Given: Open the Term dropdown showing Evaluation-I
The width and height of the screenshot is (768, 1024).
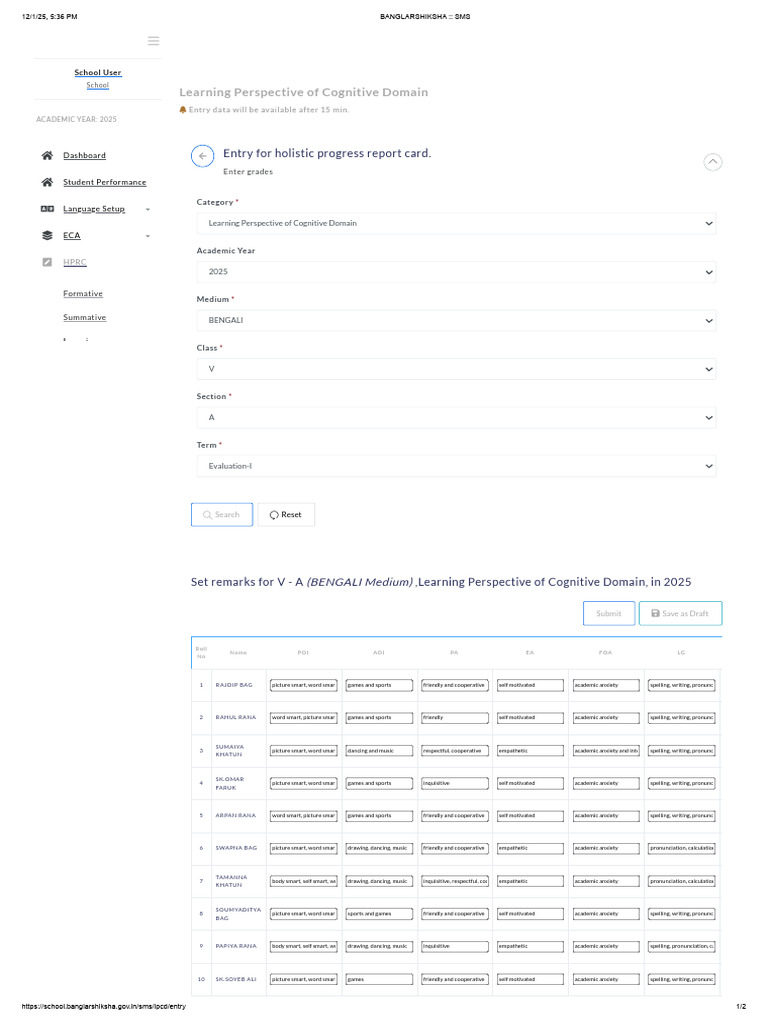Looking at the screenshot, I should [456, 466].
